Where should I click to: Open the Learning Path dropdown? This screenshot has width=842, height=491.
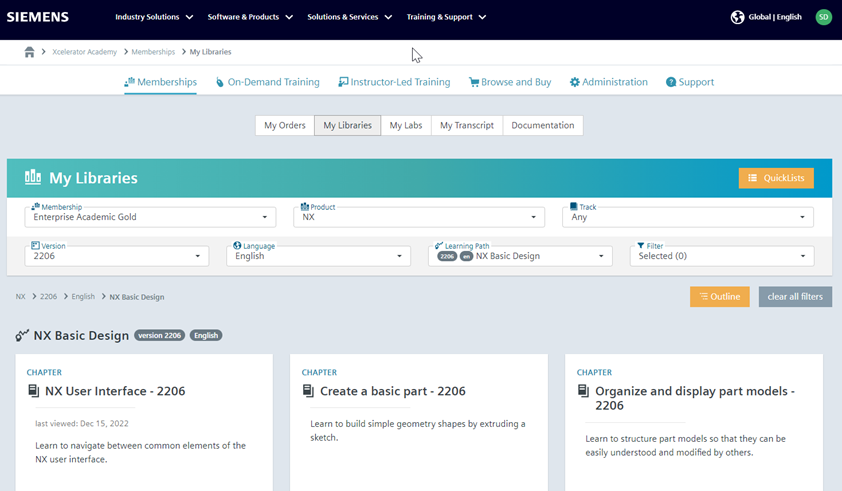click(x=520, y=256)
